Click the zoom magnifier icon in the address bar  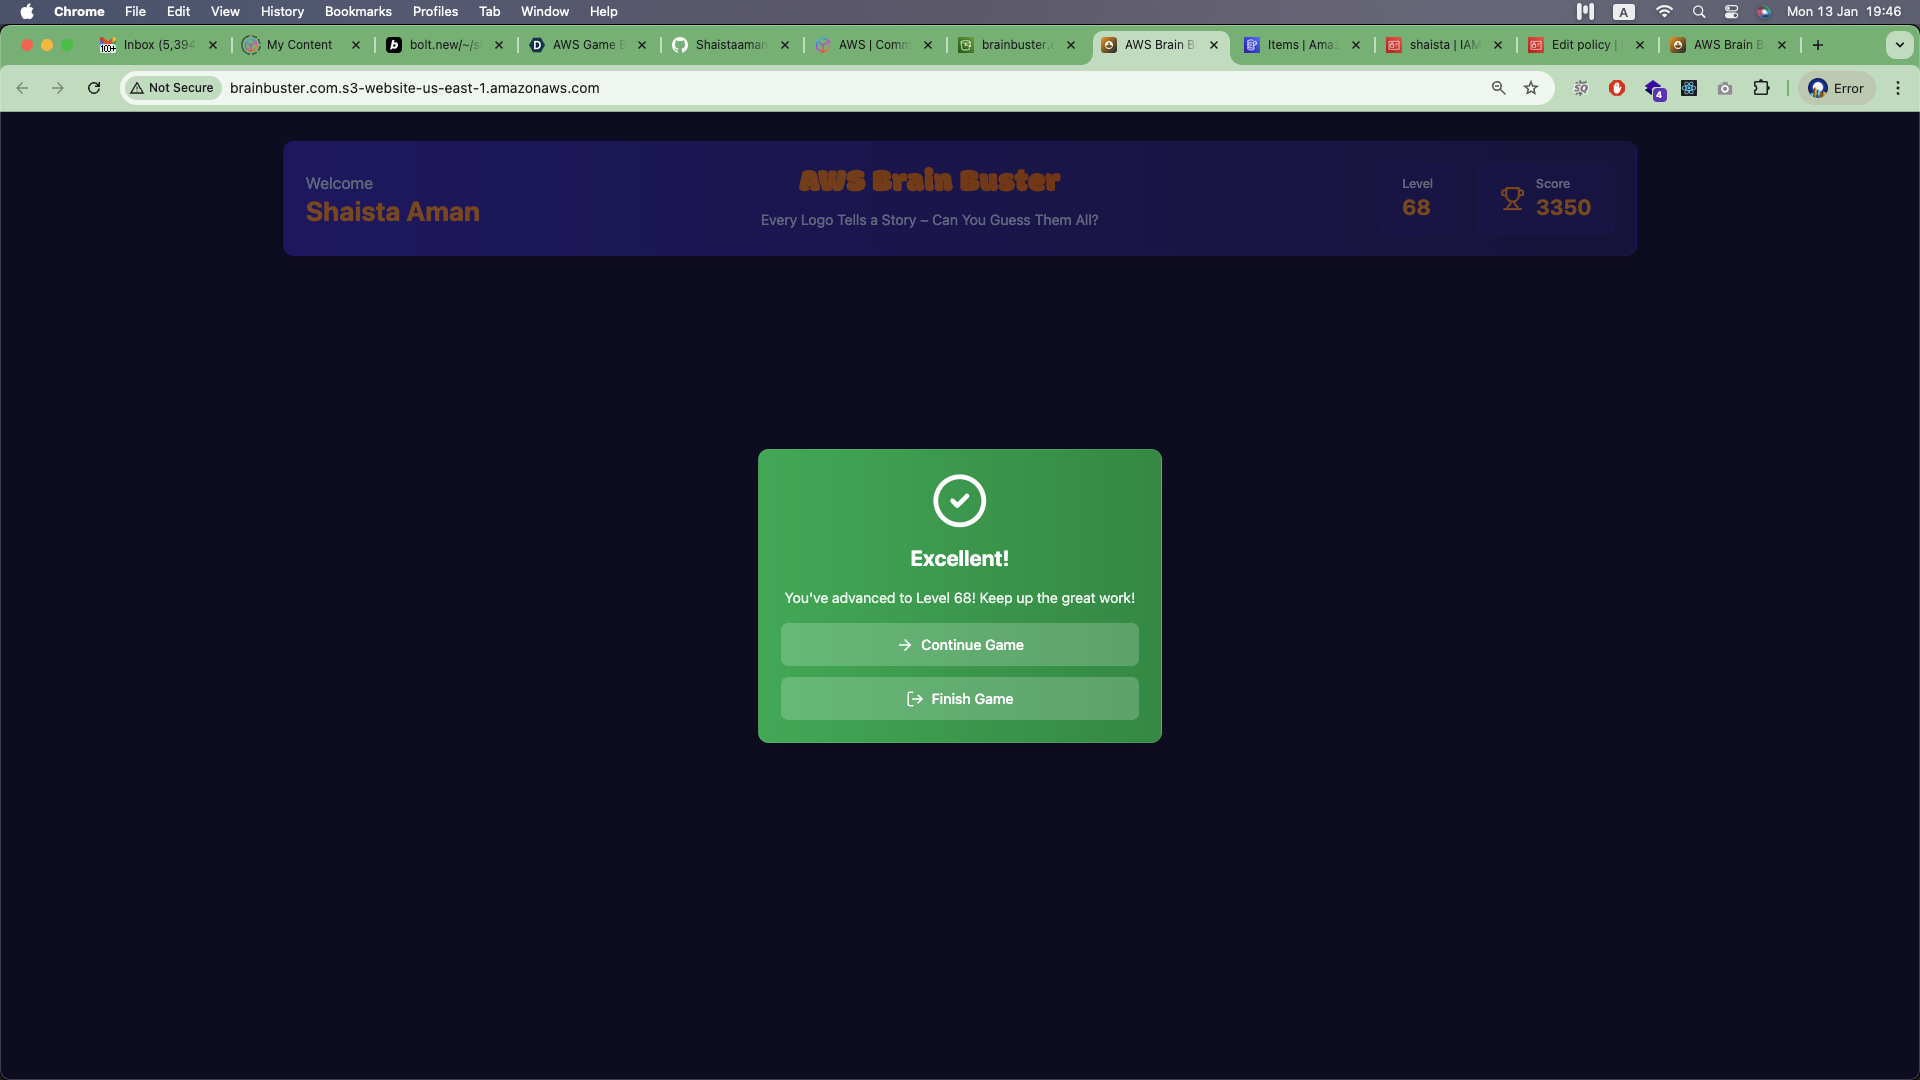click(x=1498, y=88)
